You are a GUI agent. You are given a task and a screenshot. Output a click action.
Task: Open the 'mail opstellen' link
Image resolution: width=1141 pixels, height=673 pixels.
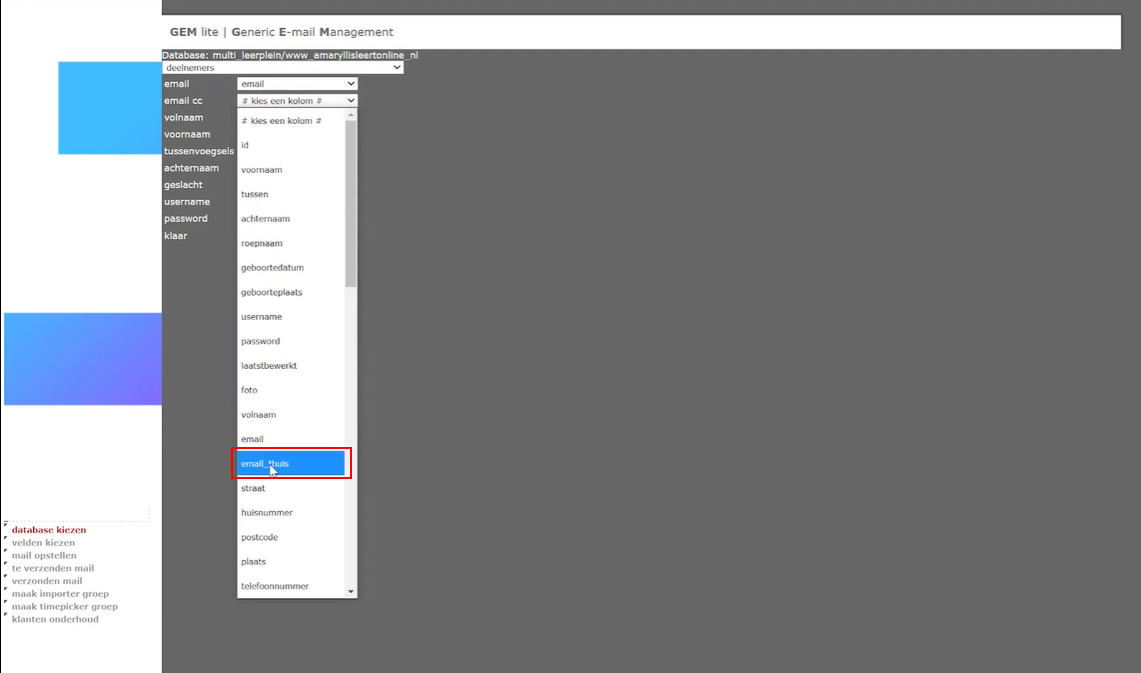point(44,556)
